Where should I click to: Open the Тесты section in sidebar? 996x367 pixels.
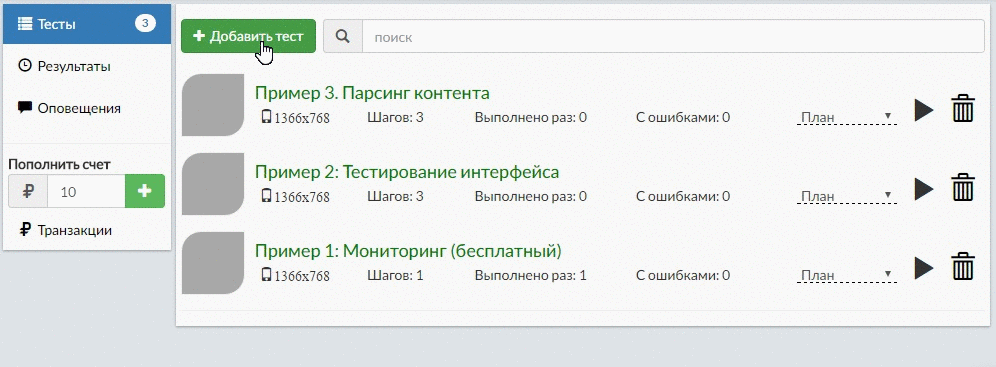click(87, 24)
